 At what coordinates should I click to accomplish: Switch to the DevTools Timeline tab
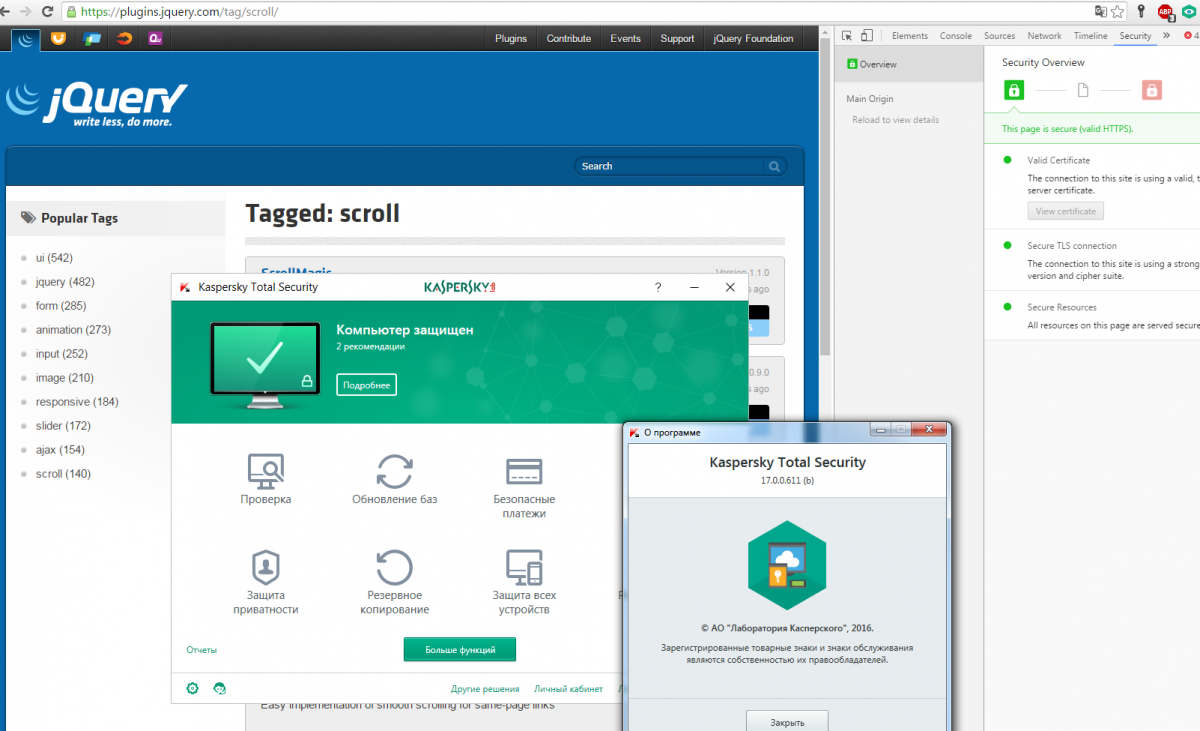tap(1091, 36)
